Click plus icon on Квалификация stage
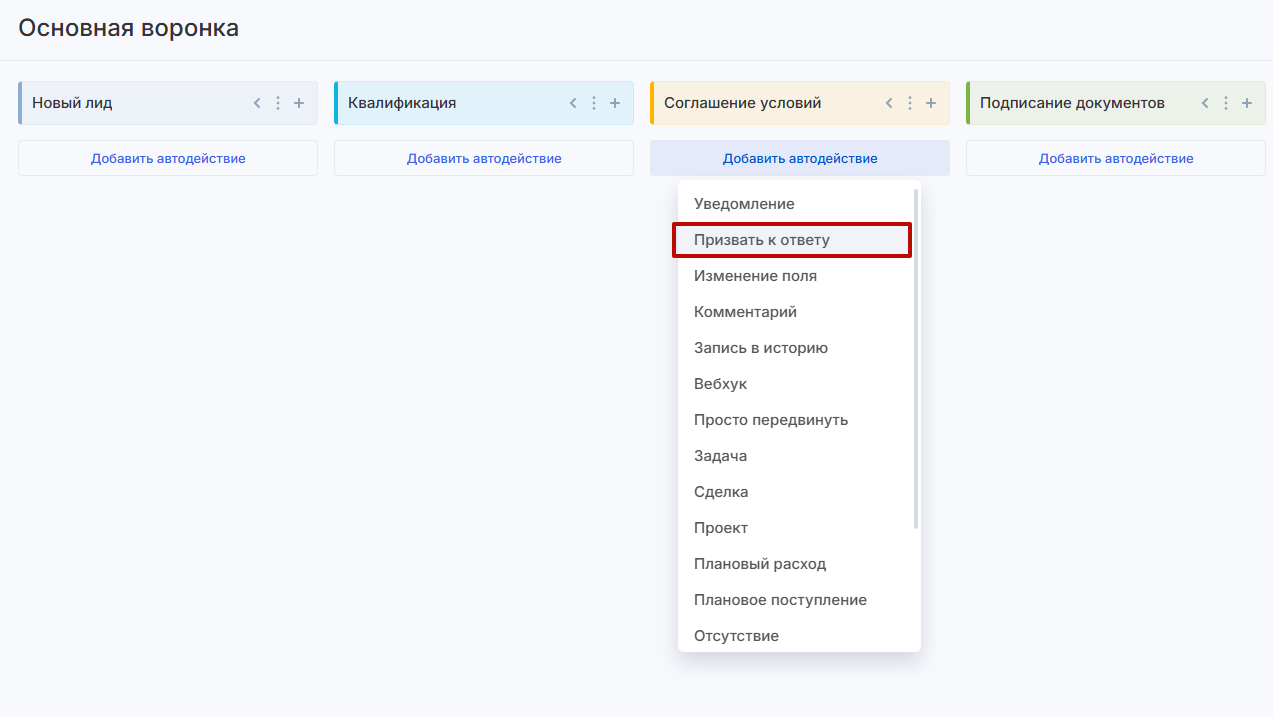 (x=615, y=103)
